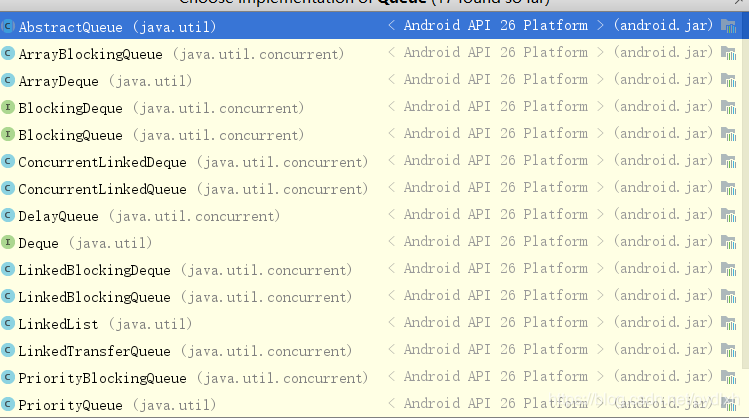The image size is (749, 418).
Task: Click Android API 26 Platform in AbstractQueue row
Action: (496, 25)
